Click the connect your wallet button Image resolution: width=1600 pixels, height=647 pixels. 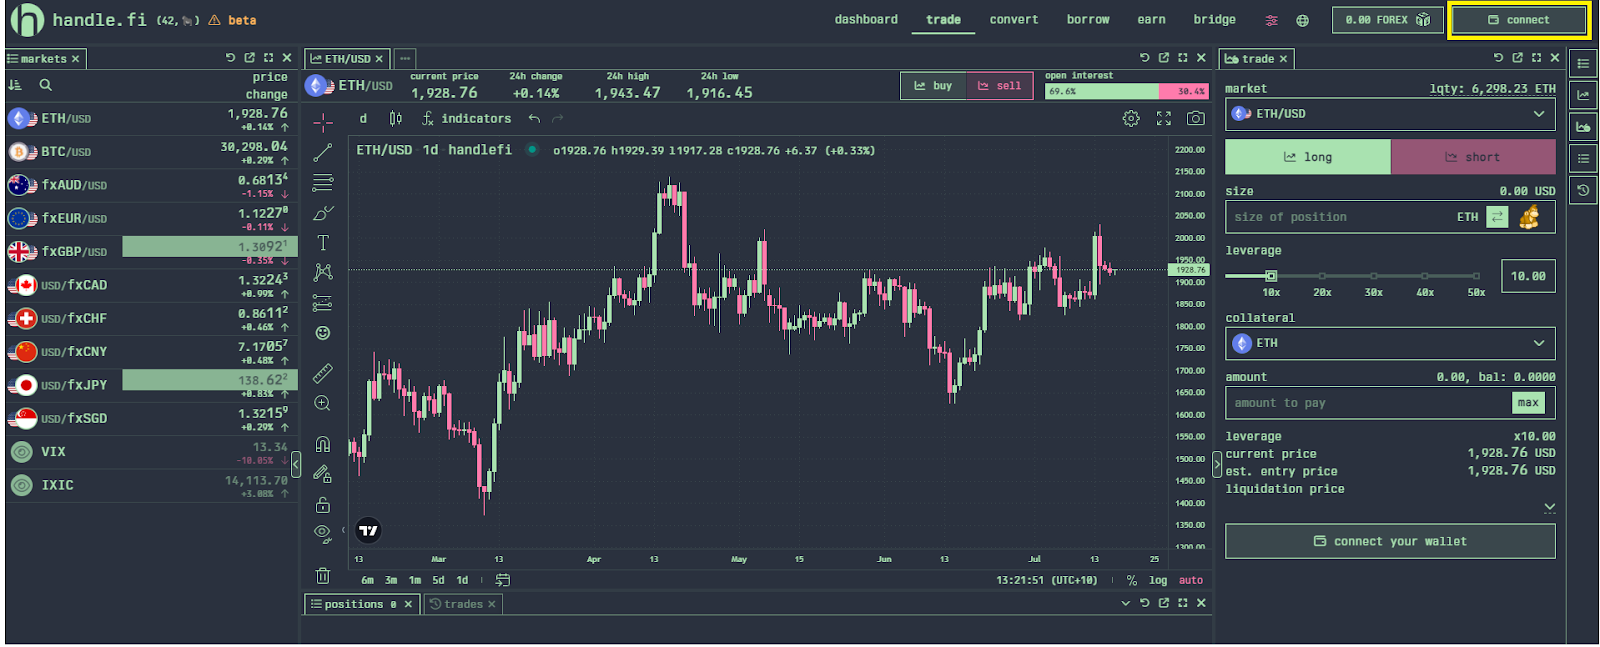[x=1390, y=541]
